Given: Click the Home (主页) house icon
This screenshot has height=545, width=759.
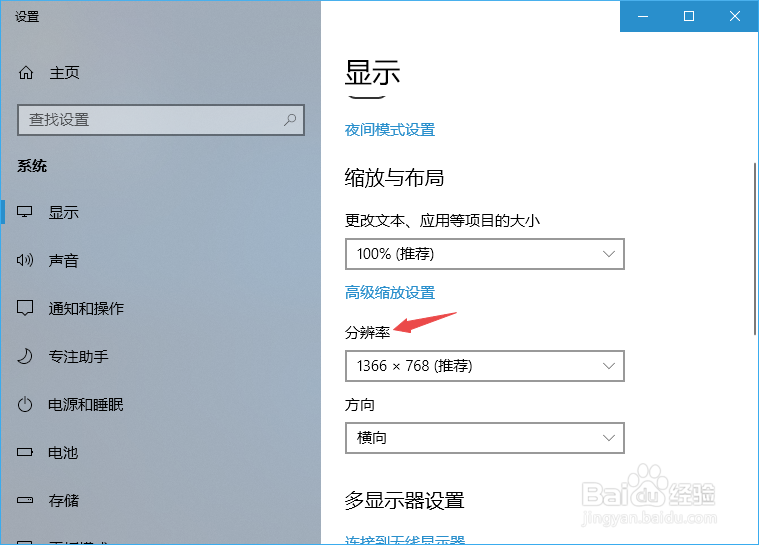Looking at the screenshot, I should pos(26,73).
